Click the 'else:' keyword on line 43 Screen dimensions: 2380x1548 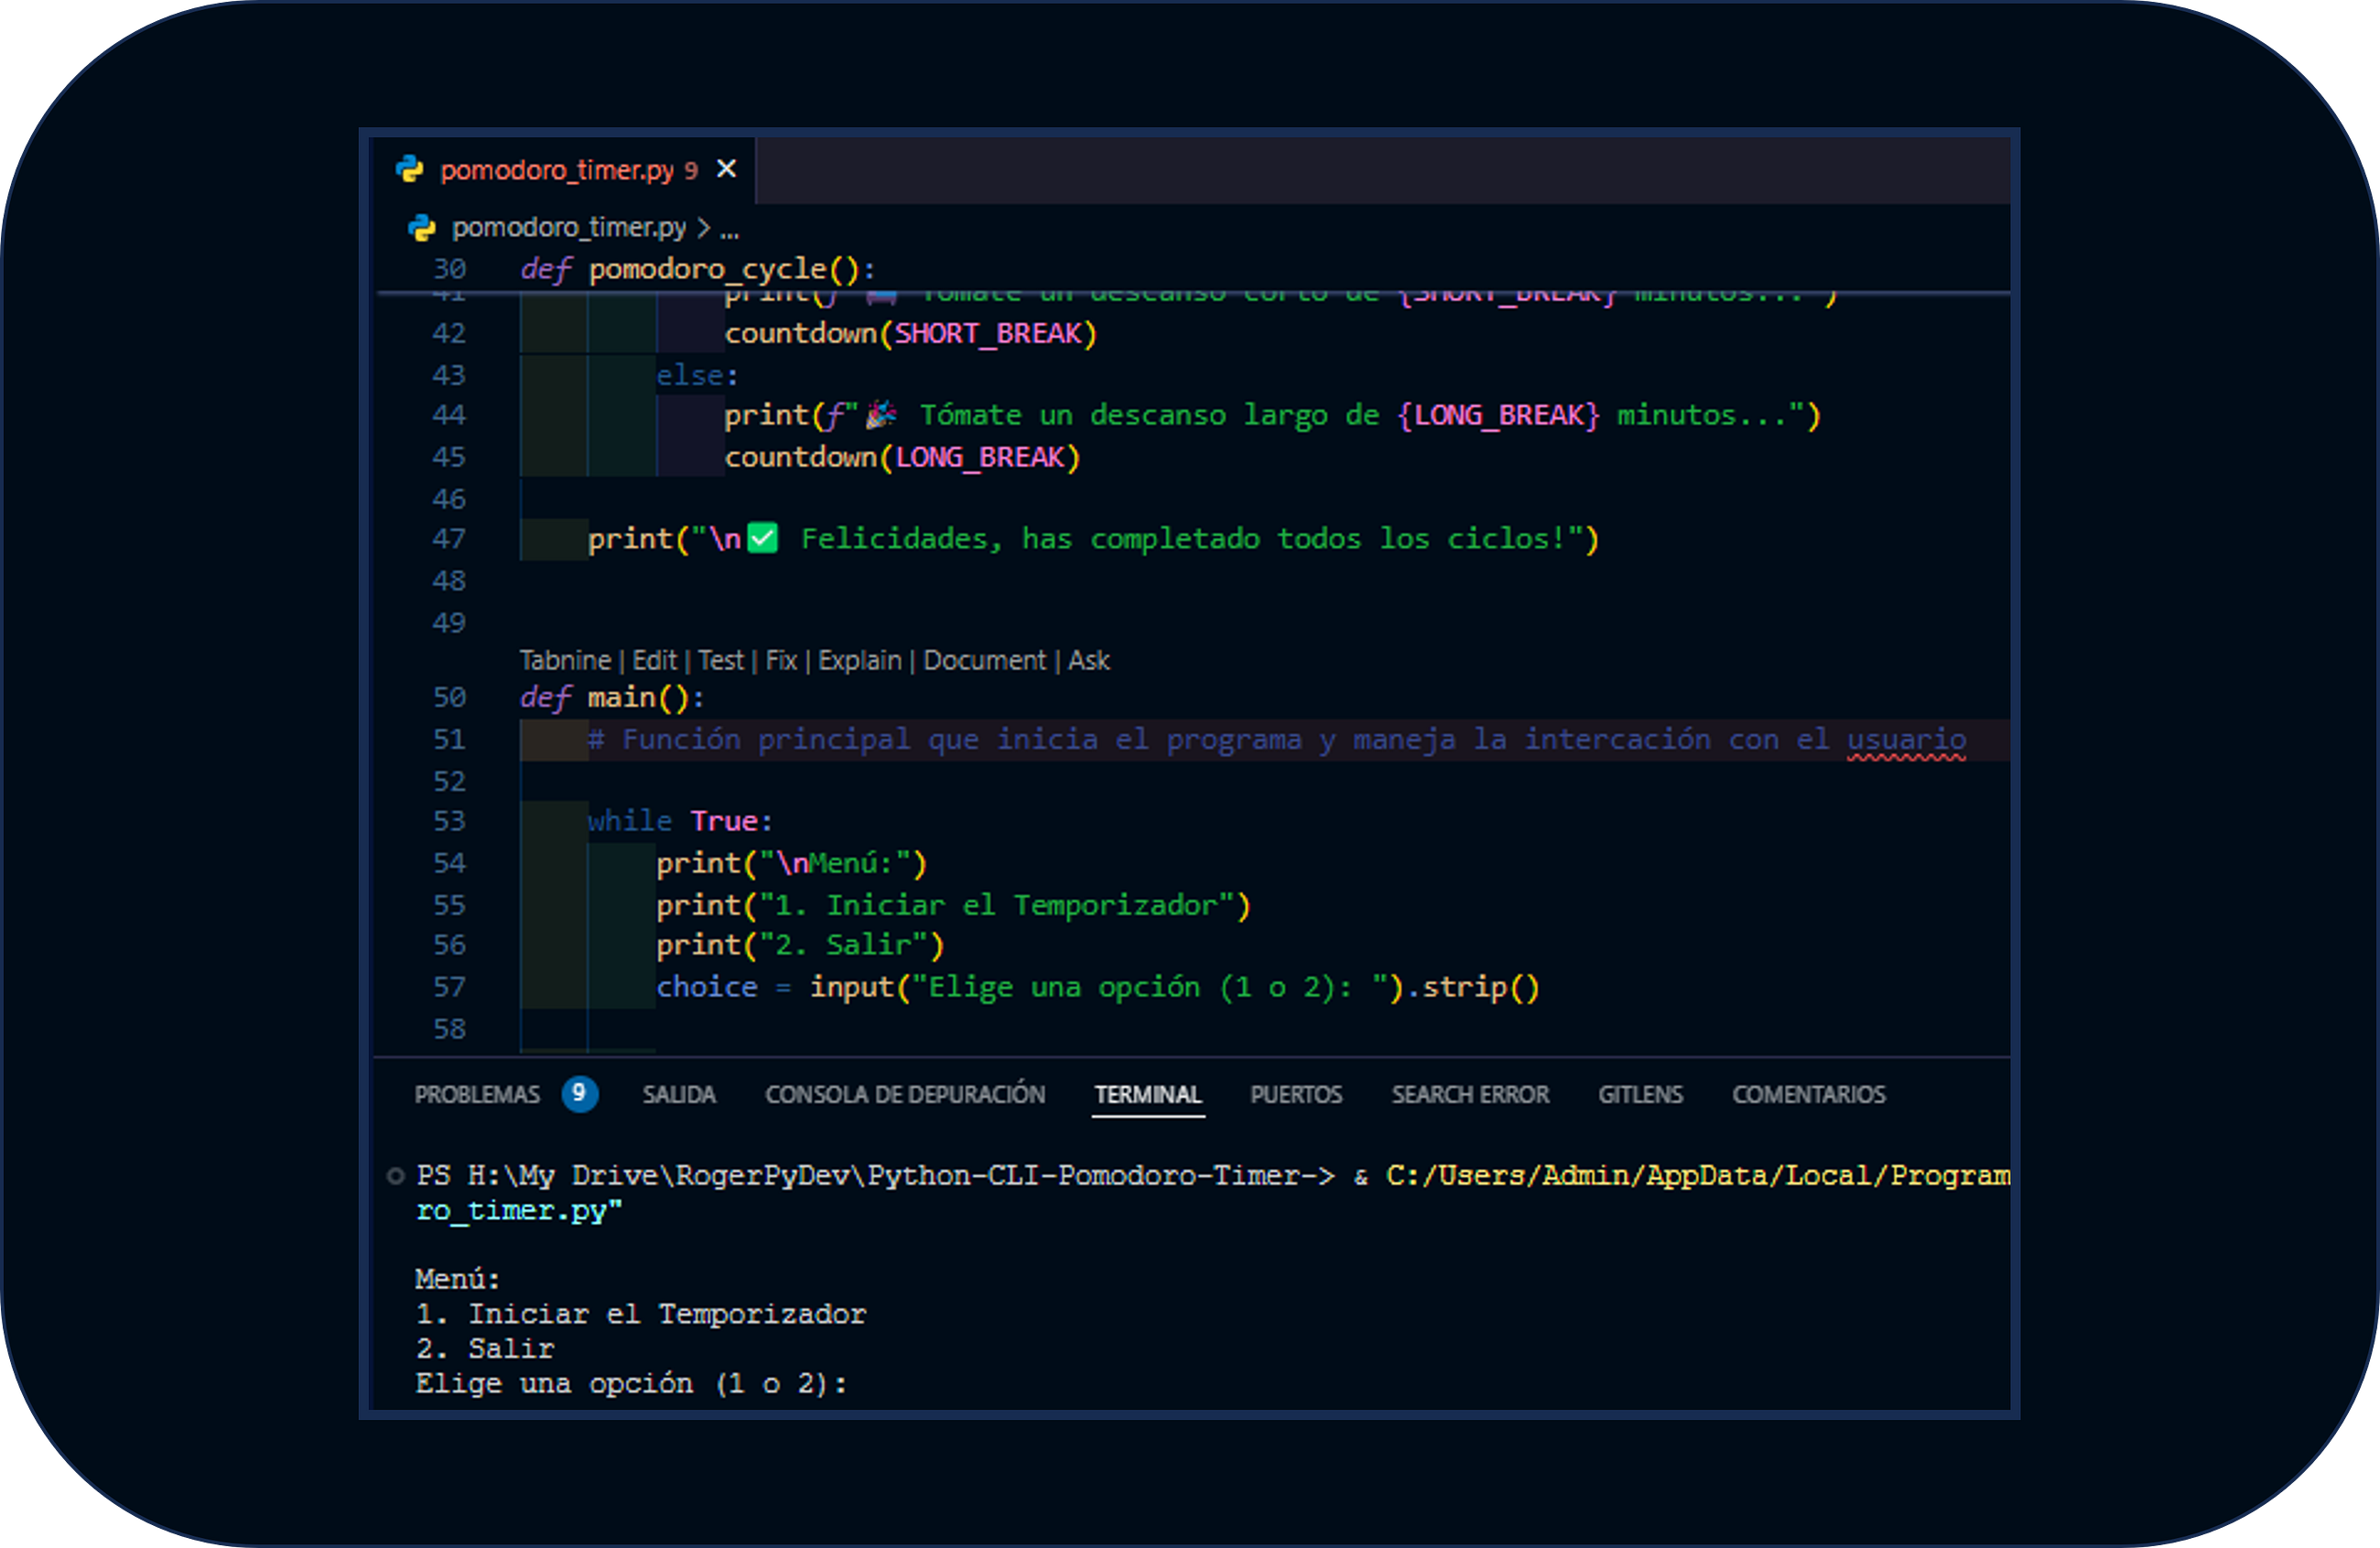(x=697, y=375)
